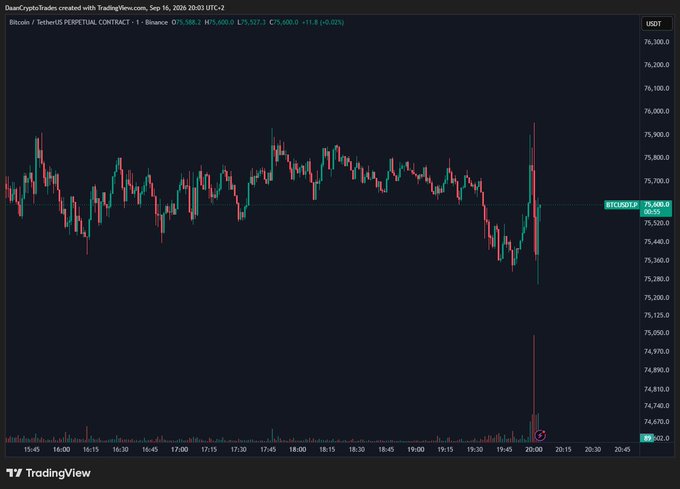The image size is (680, 489).
Task: Click the 76,300.0 price axis label
Action: pyautogui.click(x=656, y=42)
